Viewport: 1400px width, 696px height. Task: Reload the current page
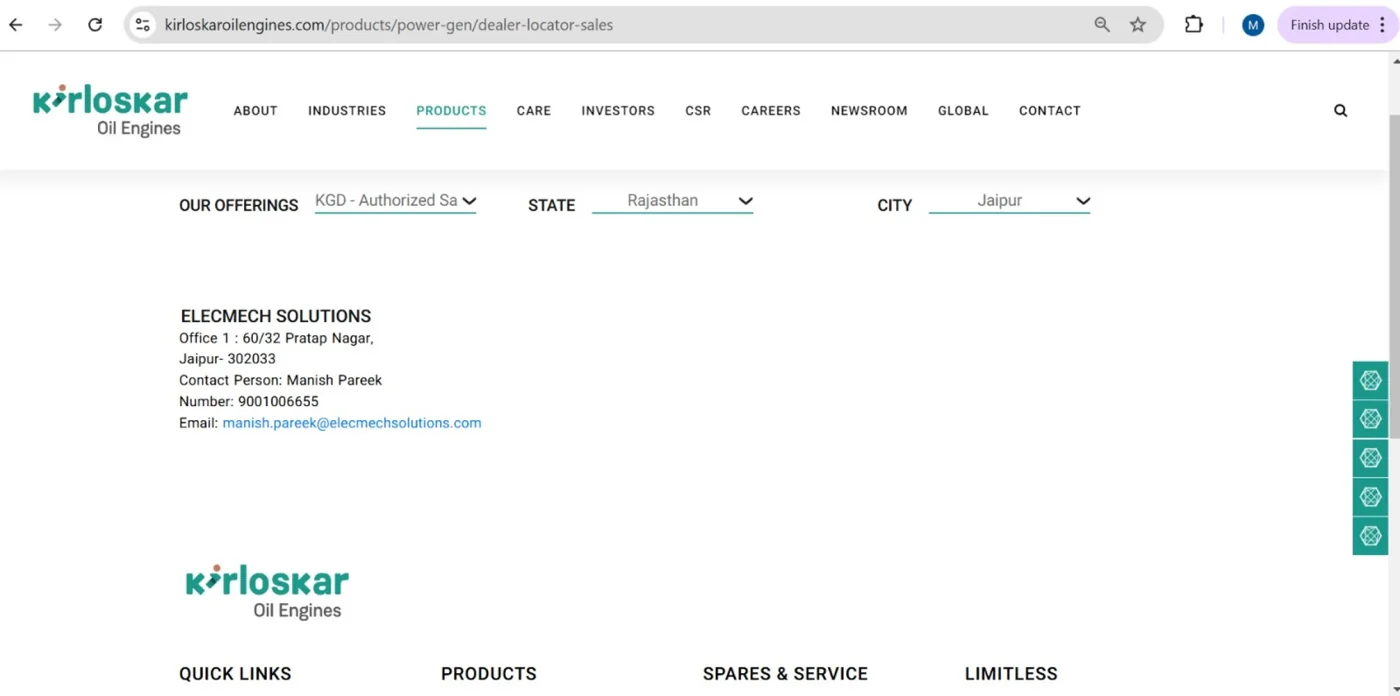pyautogui.click(x=95, y=25)
